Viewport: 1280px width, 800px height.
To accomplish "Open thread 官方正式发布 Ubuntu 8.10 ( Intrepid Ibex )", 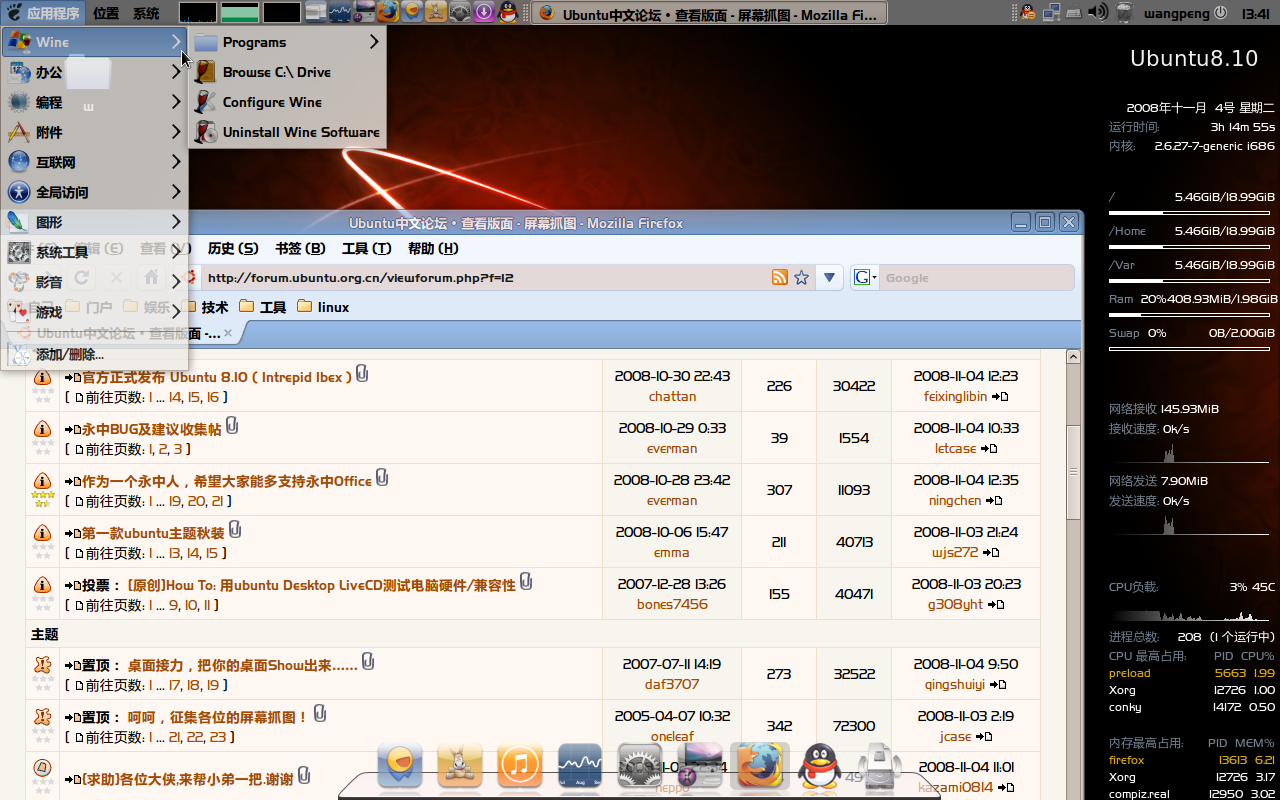I will (x=217, y=377).
